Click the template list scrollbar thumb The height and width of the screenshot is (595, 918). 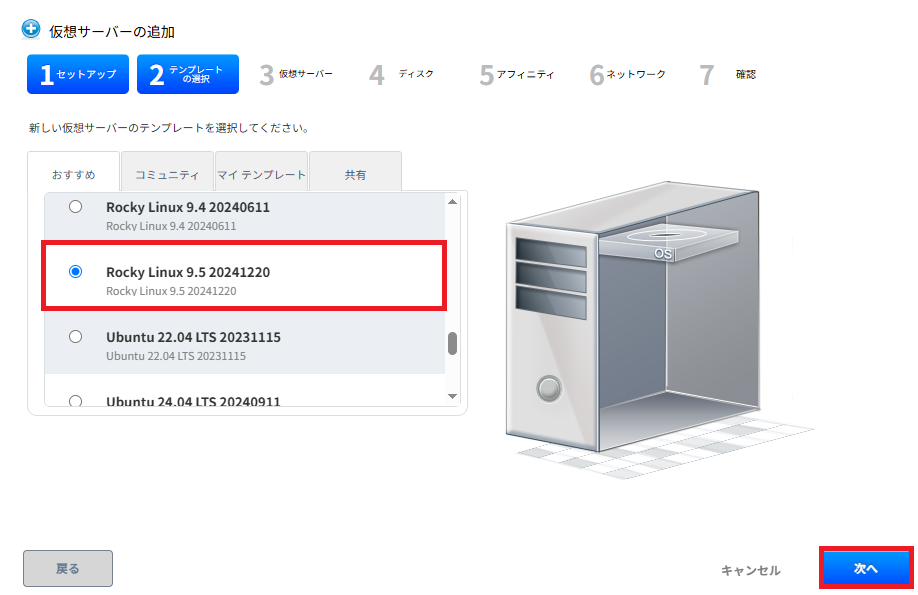[452, 344]
